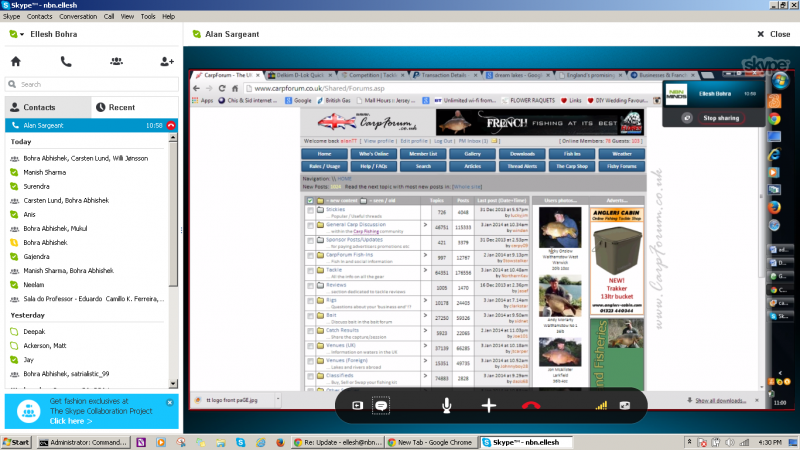Click the create group icon

coord(116,61)
